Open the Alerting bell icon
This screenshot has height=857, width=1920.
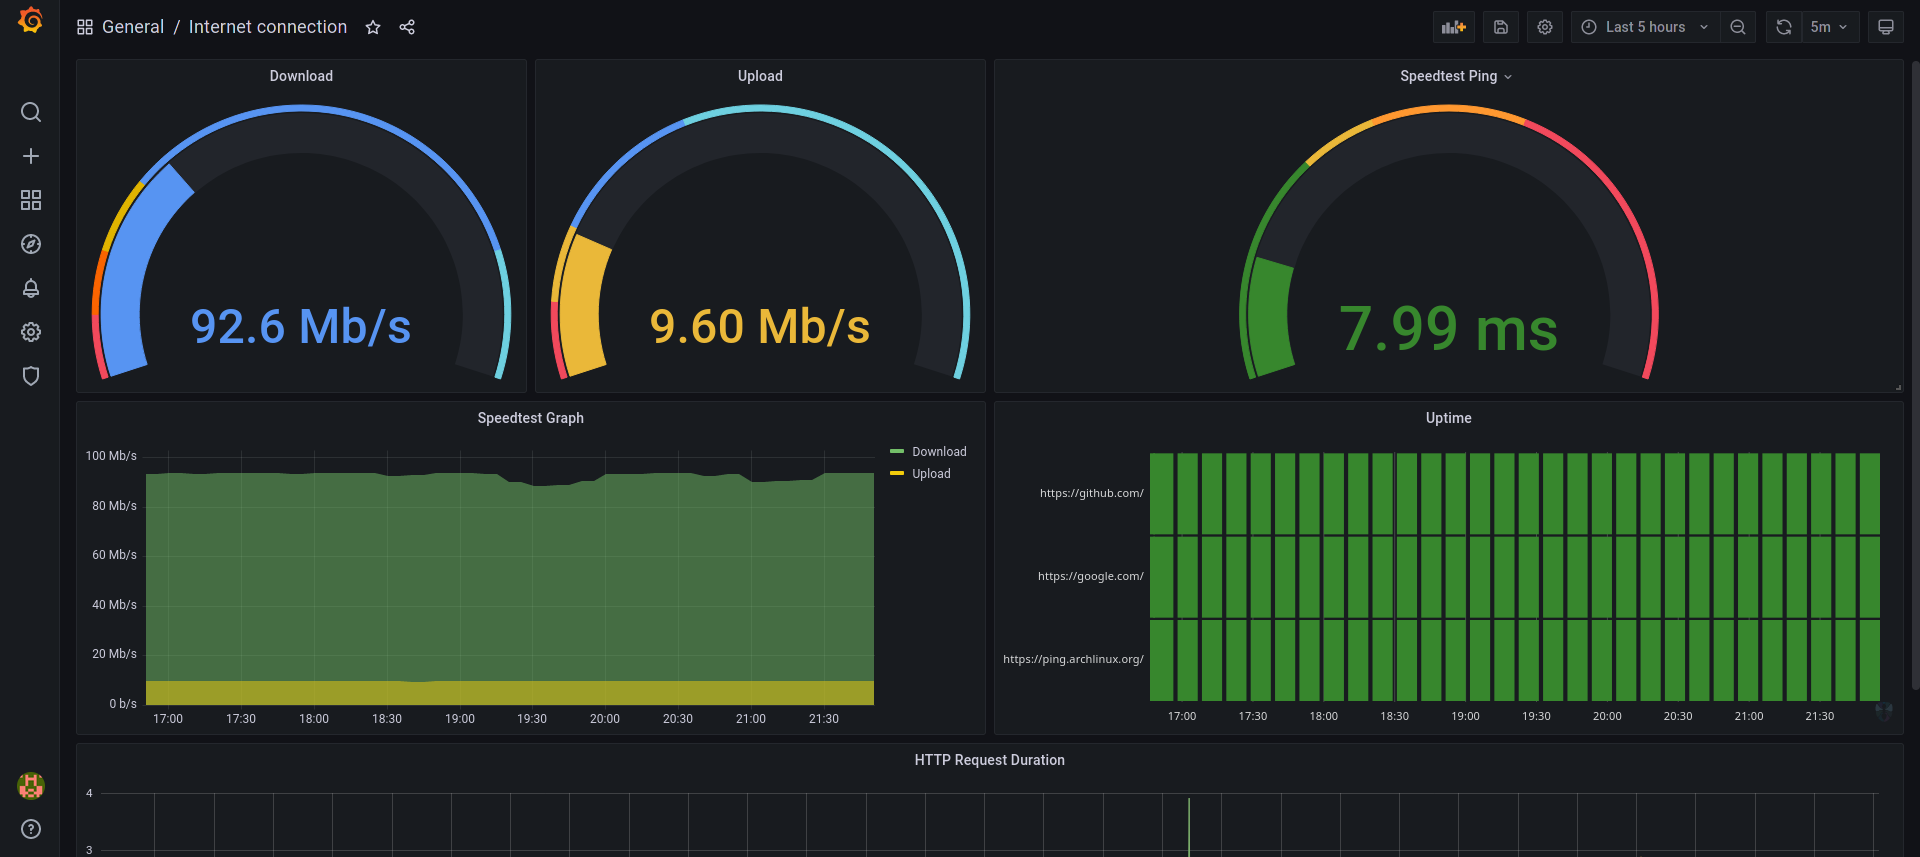point(31,288)
